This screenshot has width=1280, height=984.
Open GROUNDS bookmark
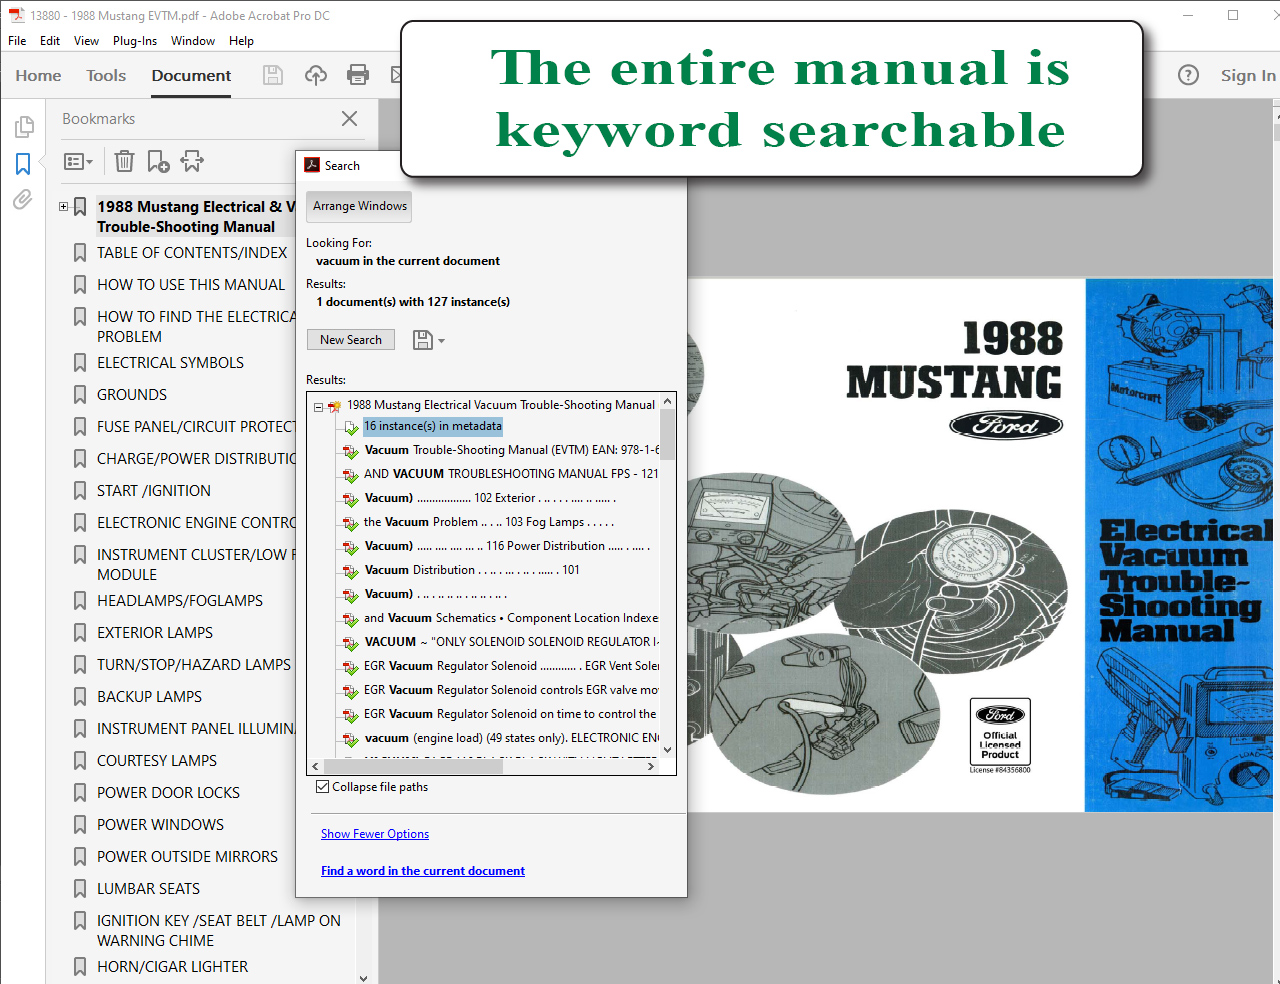(132, 395)
